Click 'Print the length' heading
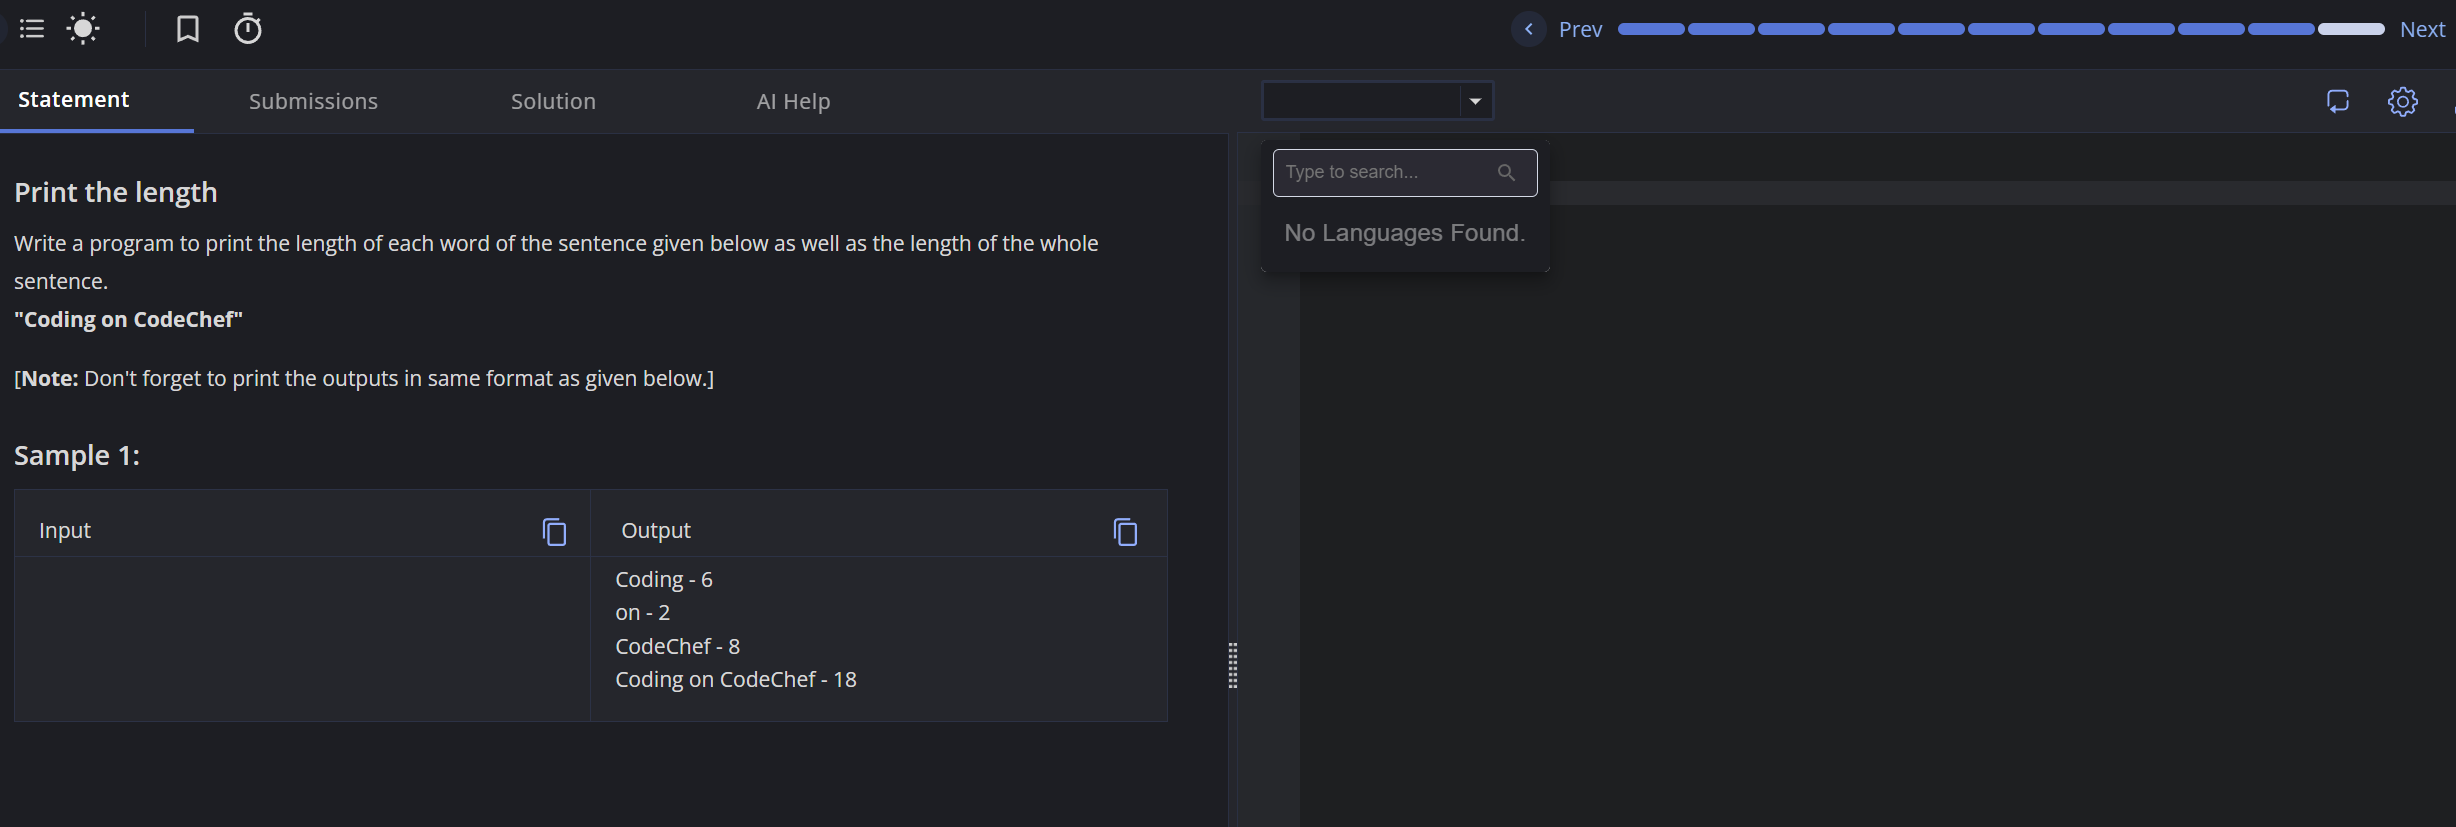 (116, 192)
